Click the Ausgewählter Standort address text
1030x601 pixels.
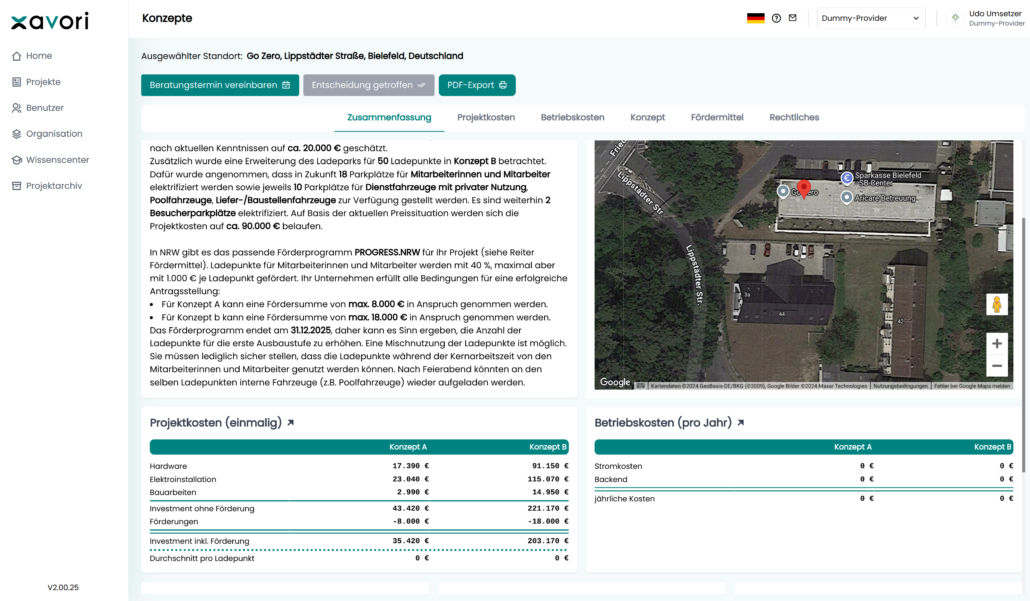(x=355, y=56)
